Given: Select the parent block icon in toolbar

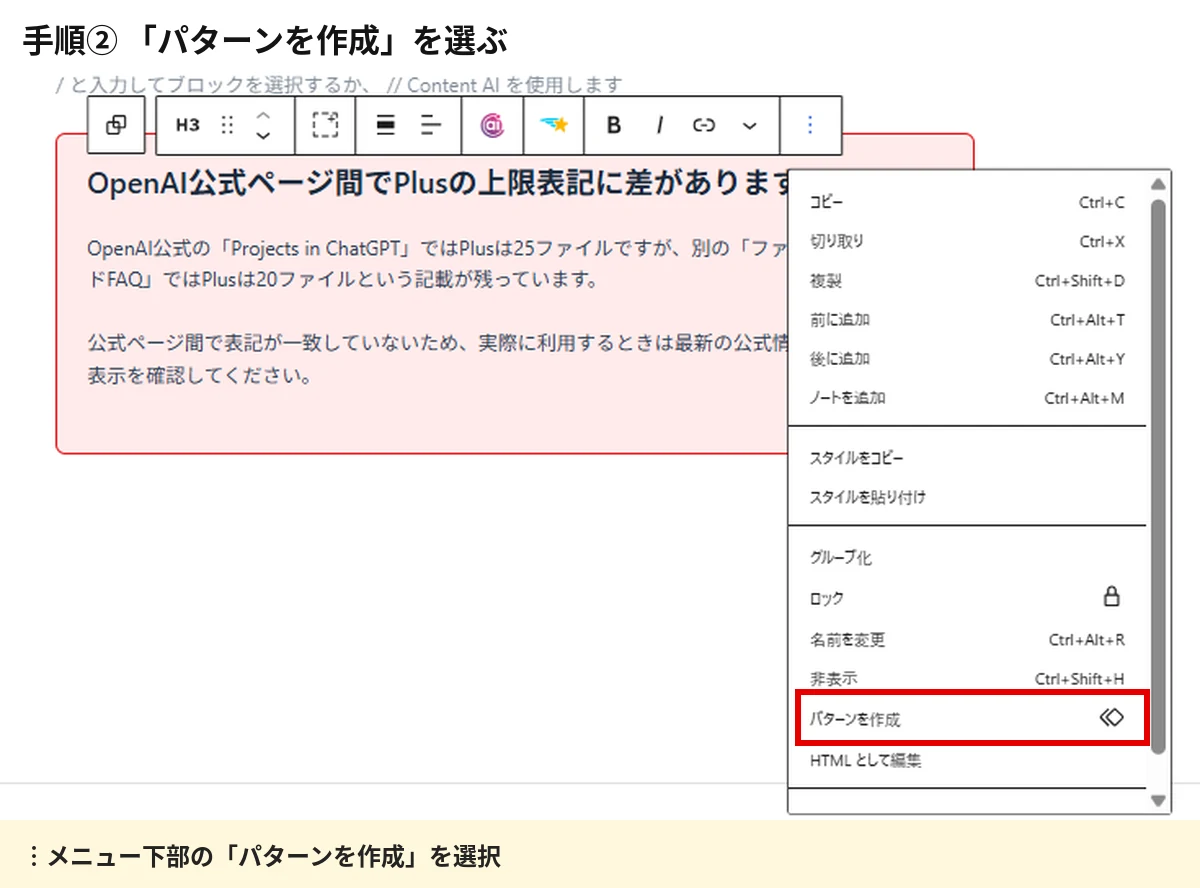Looking at the screenshot, I should 116,125.
